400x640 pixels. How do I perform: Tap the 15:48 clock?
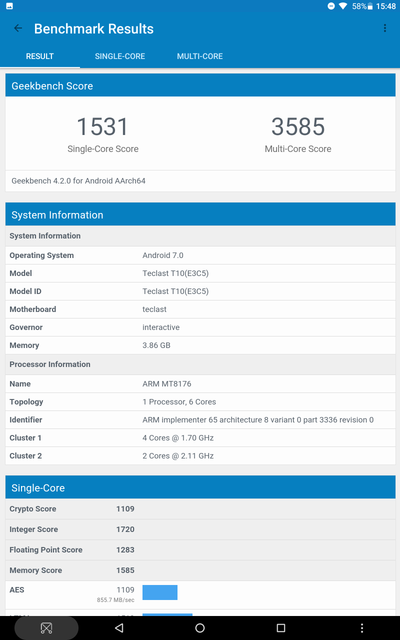click(386, 6)
